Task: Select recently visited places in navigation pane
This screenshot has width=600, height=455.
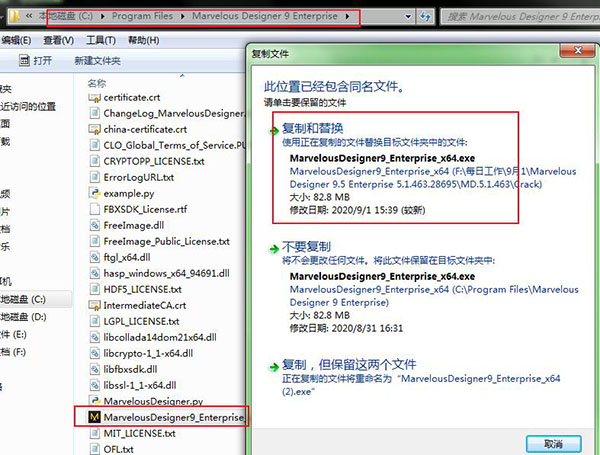Action: click(x=28, y=106)
